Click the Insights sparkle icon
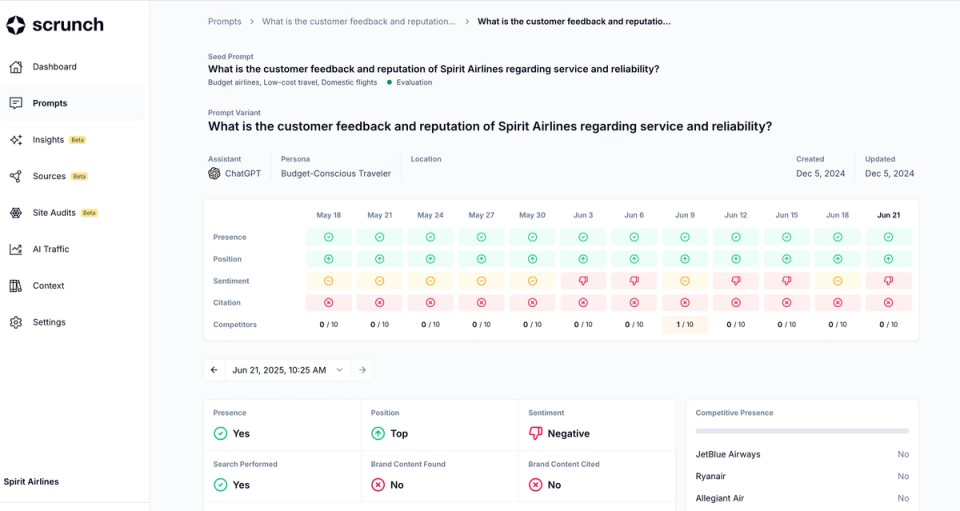This screenshot has height=511, width=960. [16, 140]
